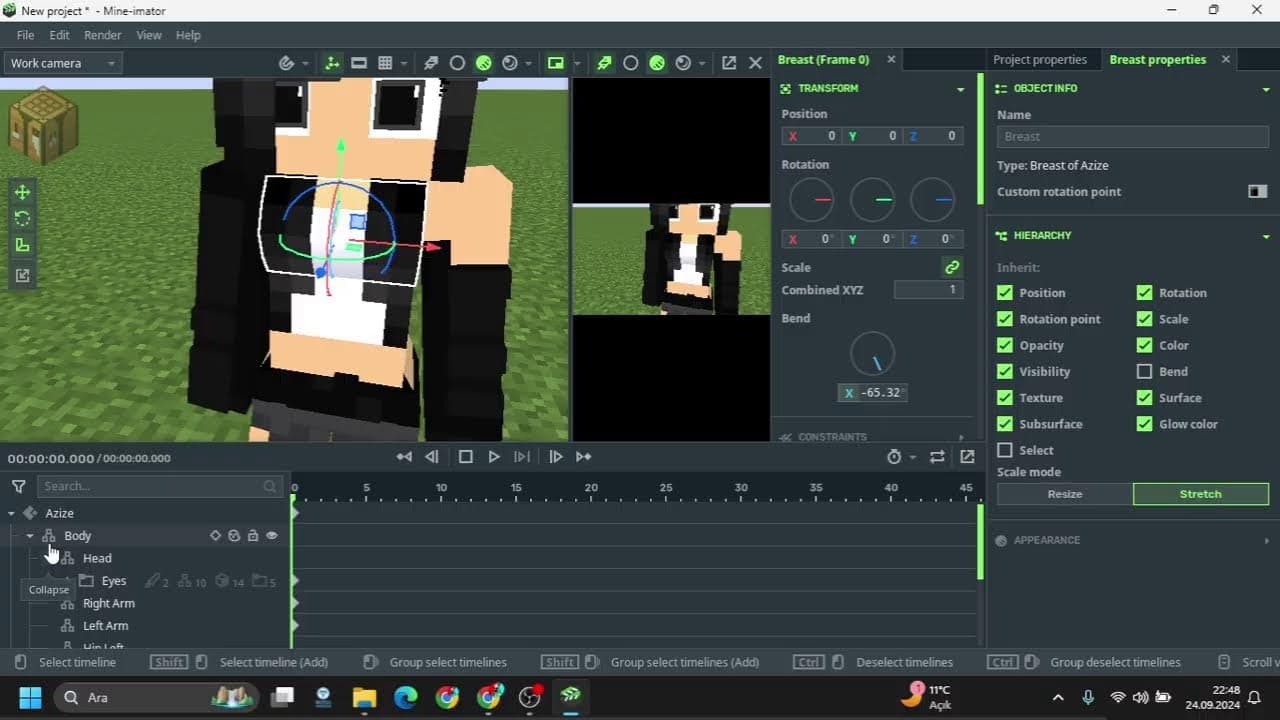
Task: Click the left viewport flat shading circle icon
Action: 457,63
